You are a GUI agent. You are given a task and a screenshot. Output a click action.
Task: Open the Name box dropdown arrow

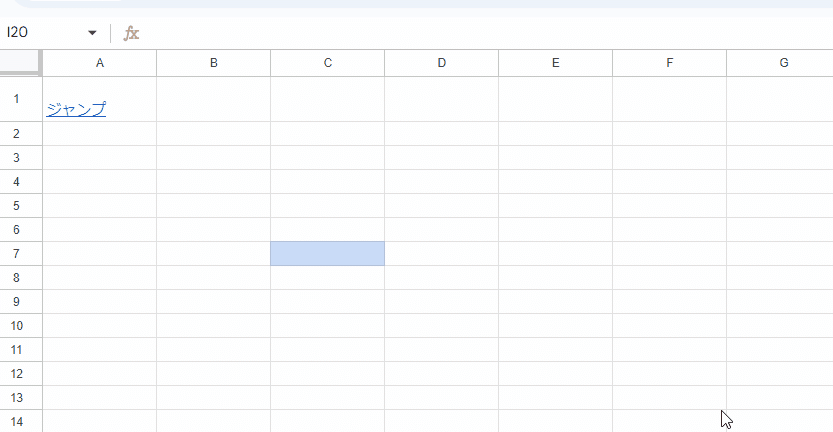click(92, 33)
